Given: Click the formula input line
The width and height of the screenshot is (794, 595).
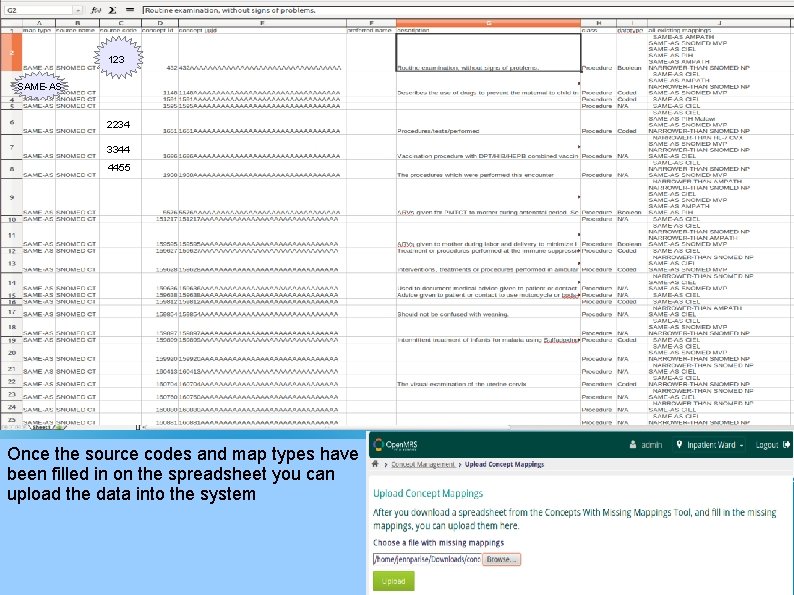Looking at the screenshot, I should 467,10.
